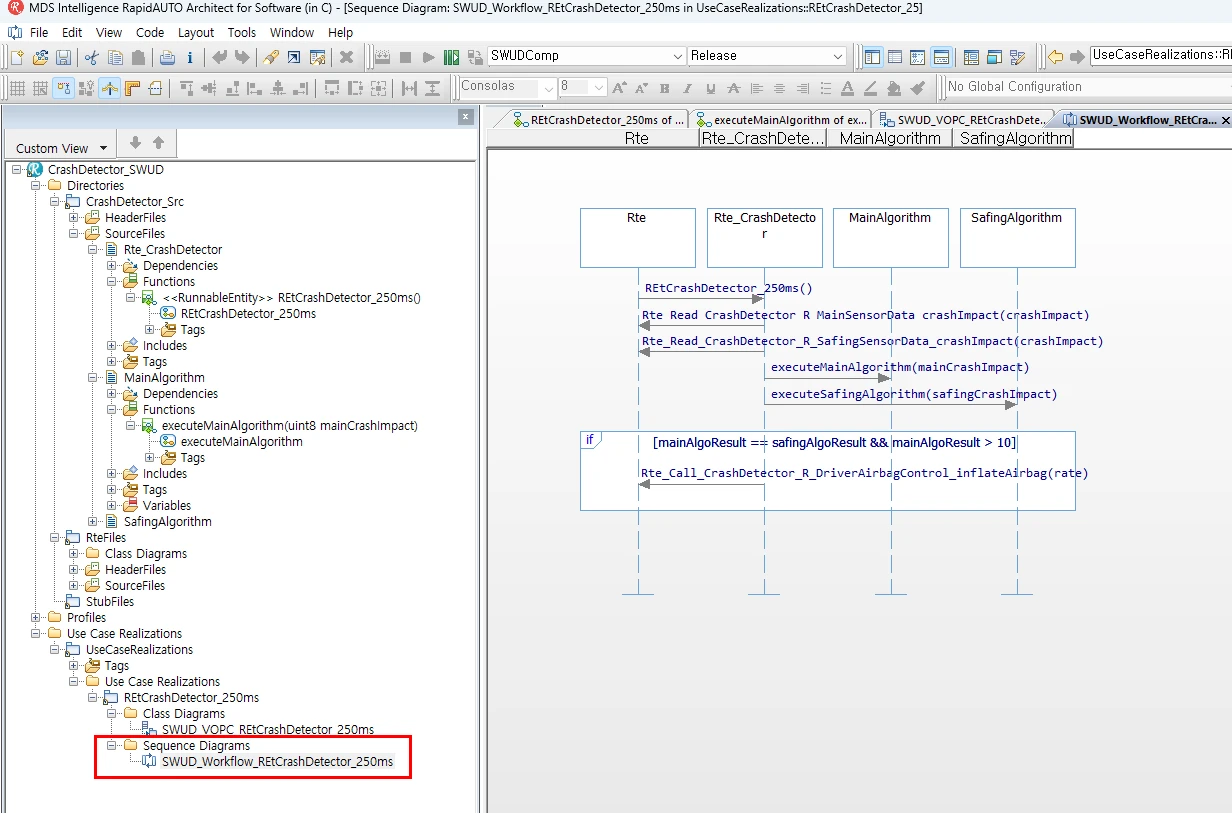Open the SWUDComp component dropdown

[x=676, y=56]
